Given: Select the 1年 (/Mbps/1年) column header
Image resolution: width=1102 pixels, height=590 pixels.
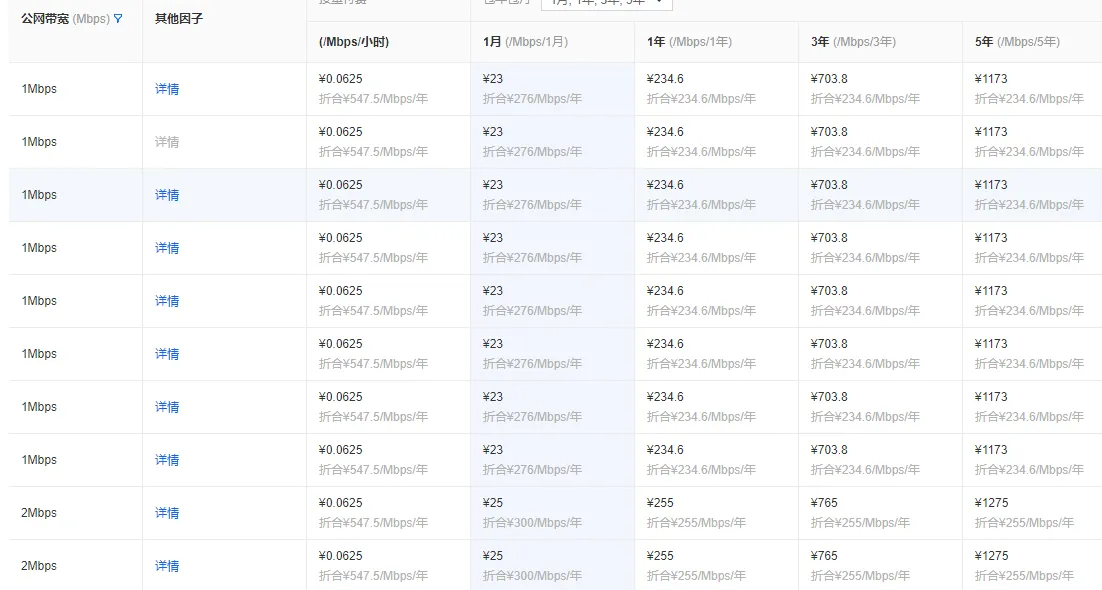Looking at the screenshot, I should coord(689,41).
